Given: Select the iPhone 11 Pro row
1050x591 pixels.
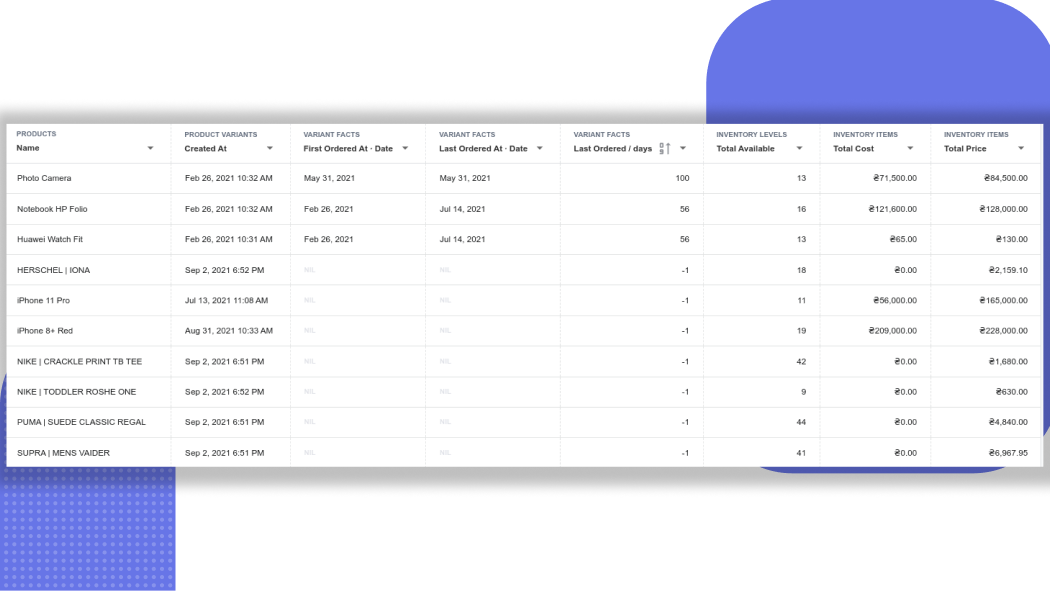Looking at the screenshot, I should point(524,301).
